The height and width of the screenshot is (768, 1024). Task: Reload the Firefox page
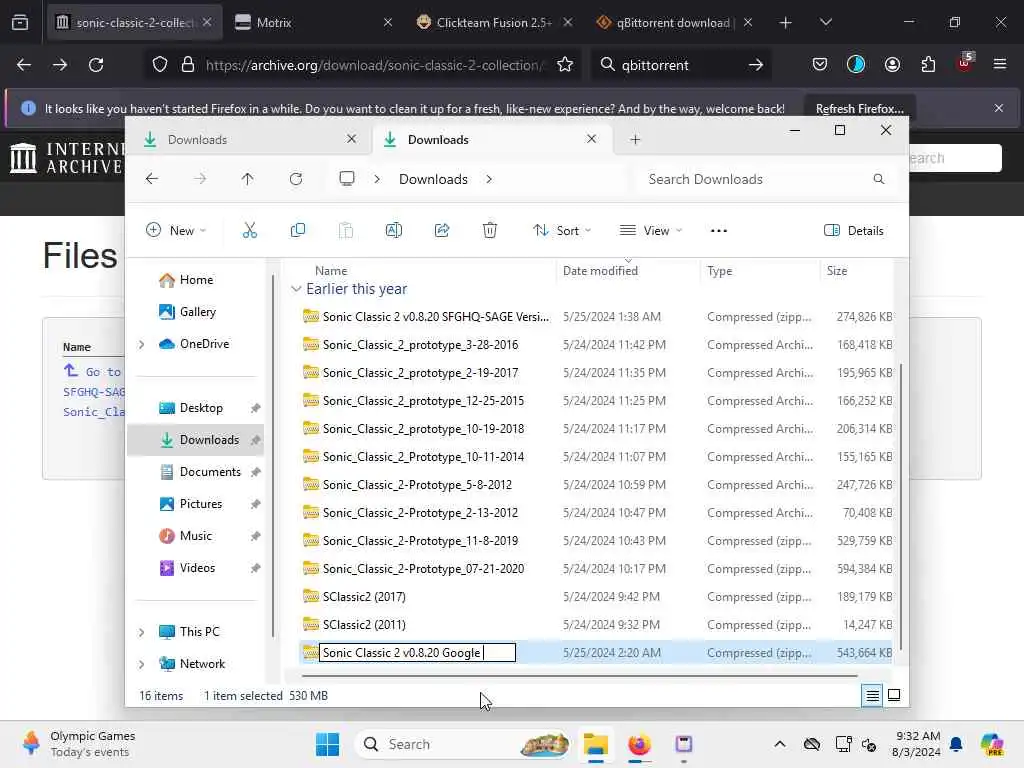pyautogui.click(x=96, y=65)
